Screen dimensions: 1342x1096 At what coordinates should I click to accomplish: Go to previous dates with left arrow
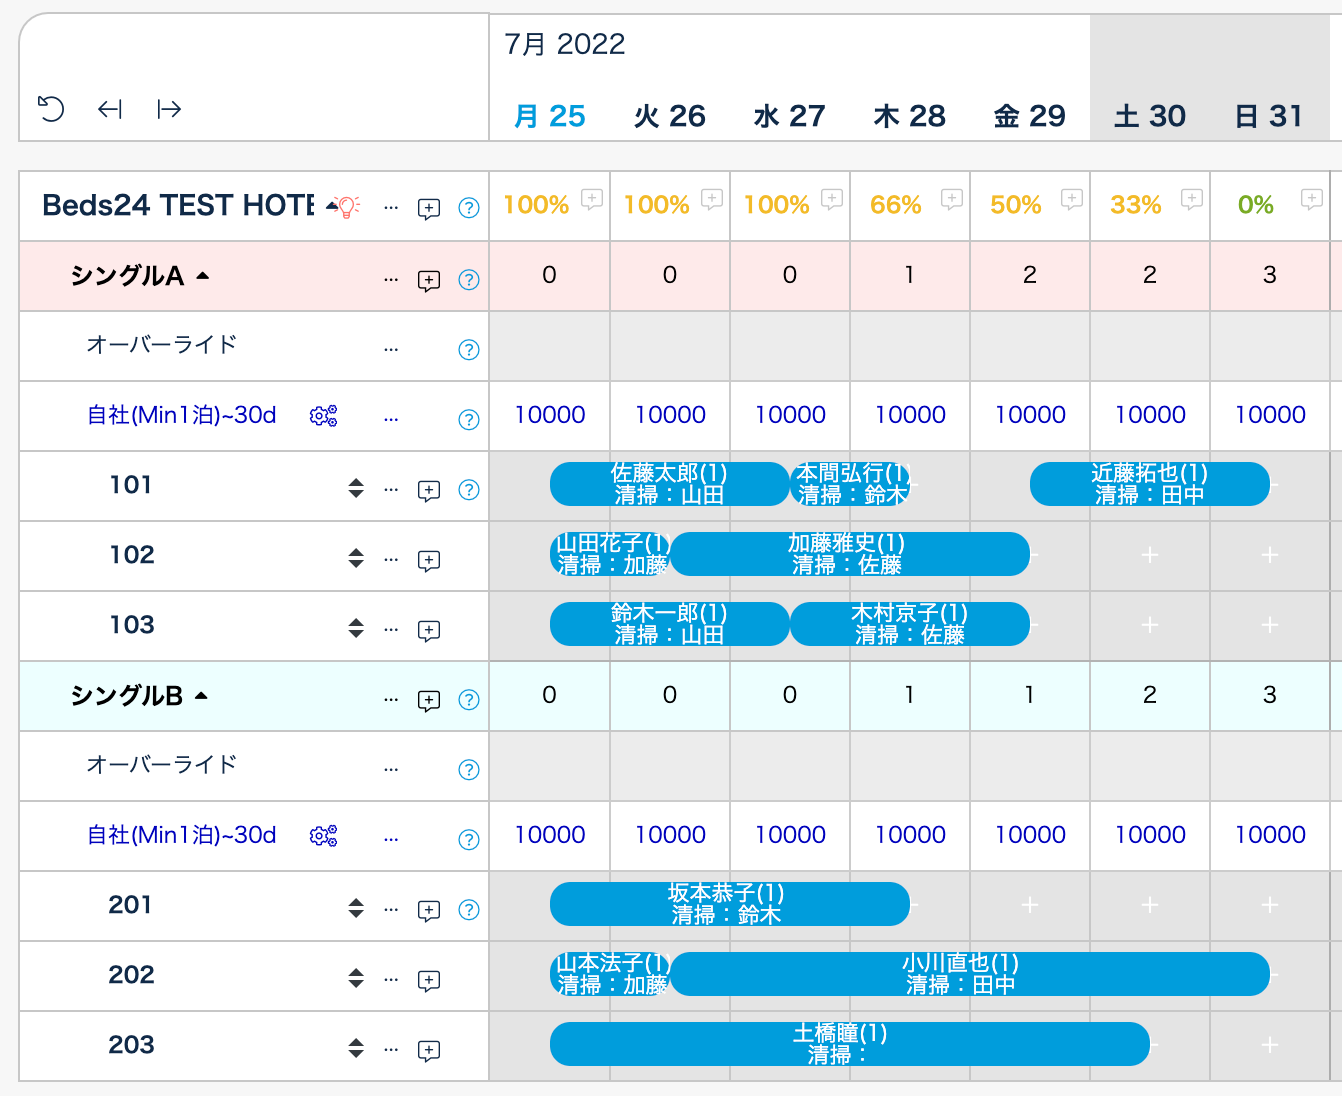(x=110, y=109)
